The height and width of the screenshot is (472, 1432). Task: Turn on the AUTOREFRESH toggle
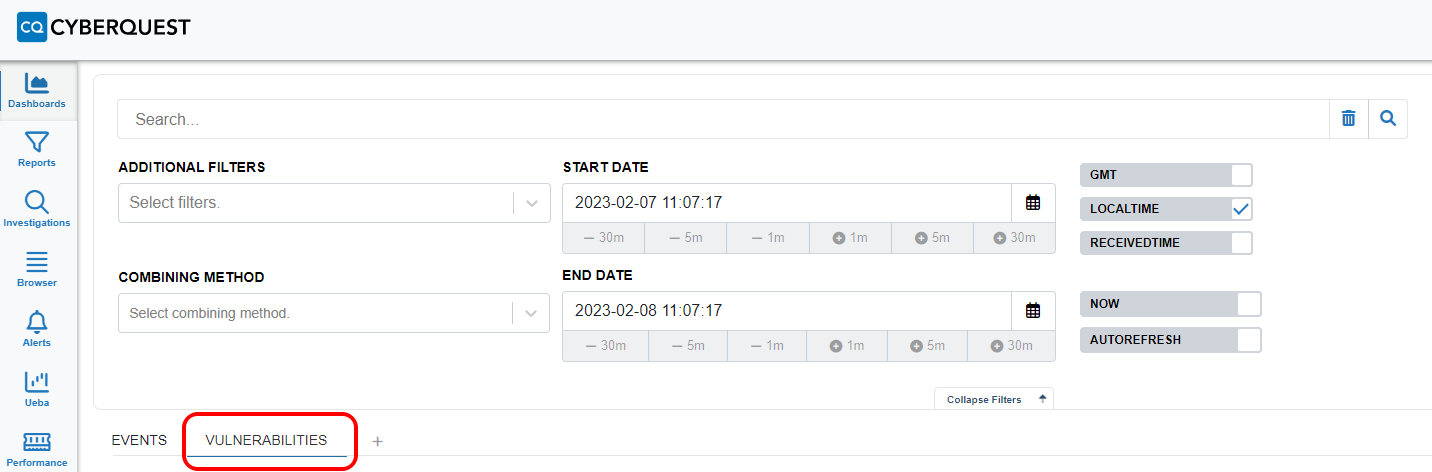[x=1249, y=340]
